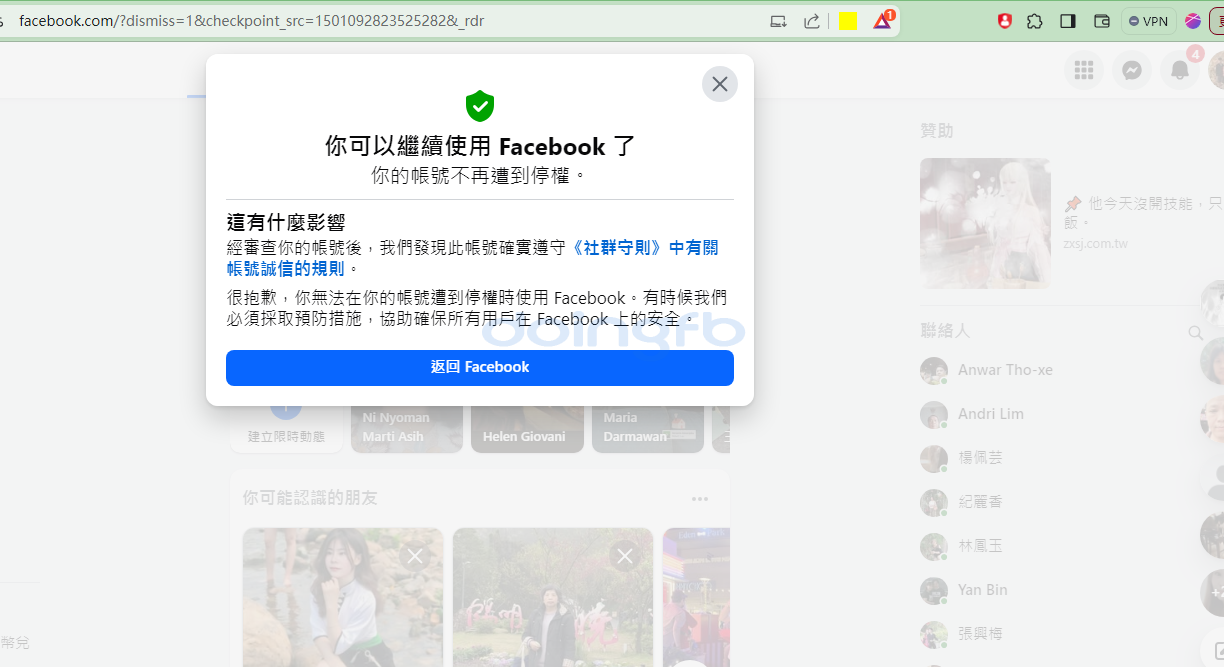Click the yellow square extension icon
1224x667 pixels.
[848, 21]
